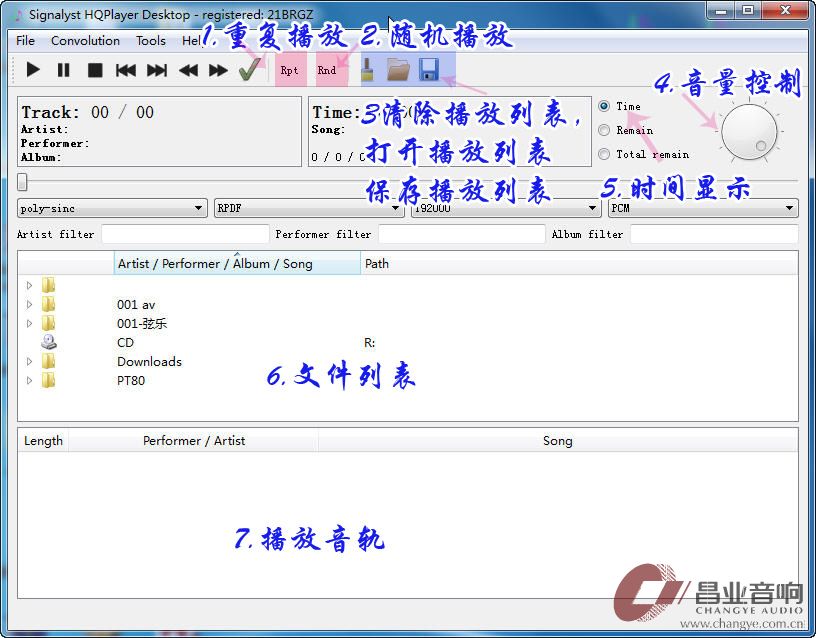
Task: Skip to the previous track
Action: [x=126, y=70]
